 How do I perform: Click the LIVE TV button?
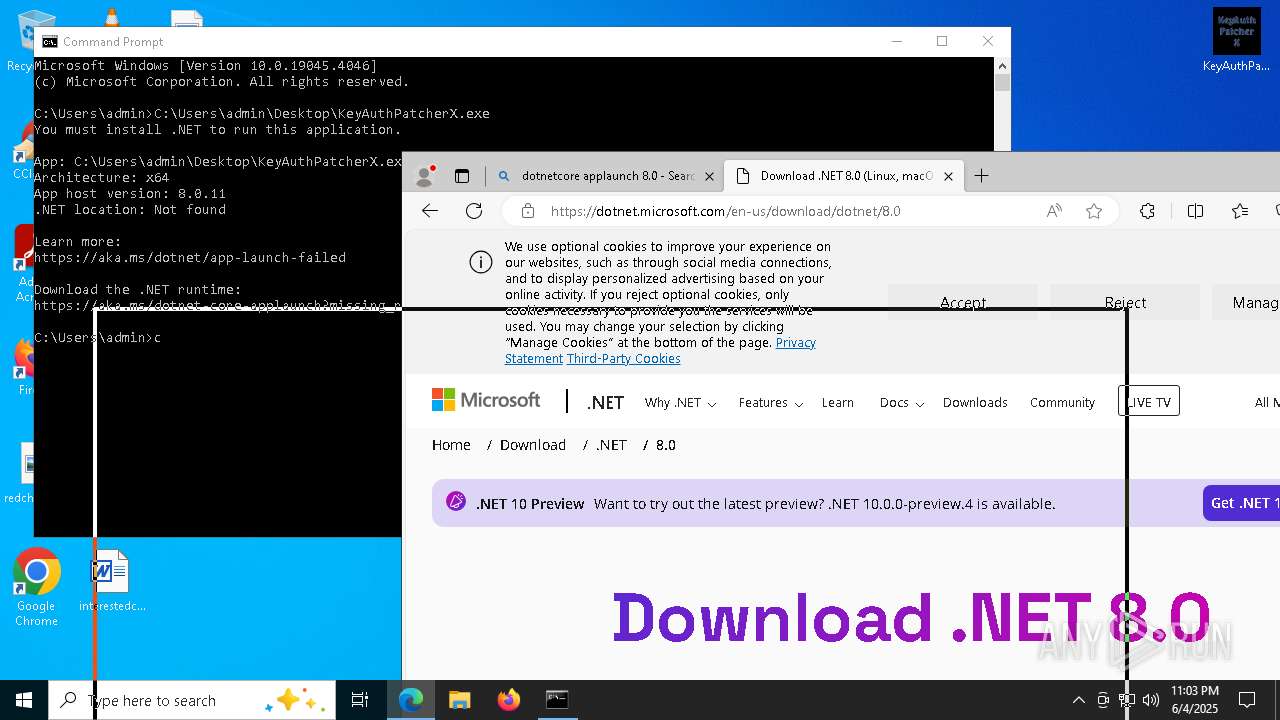coord(1148,401)
